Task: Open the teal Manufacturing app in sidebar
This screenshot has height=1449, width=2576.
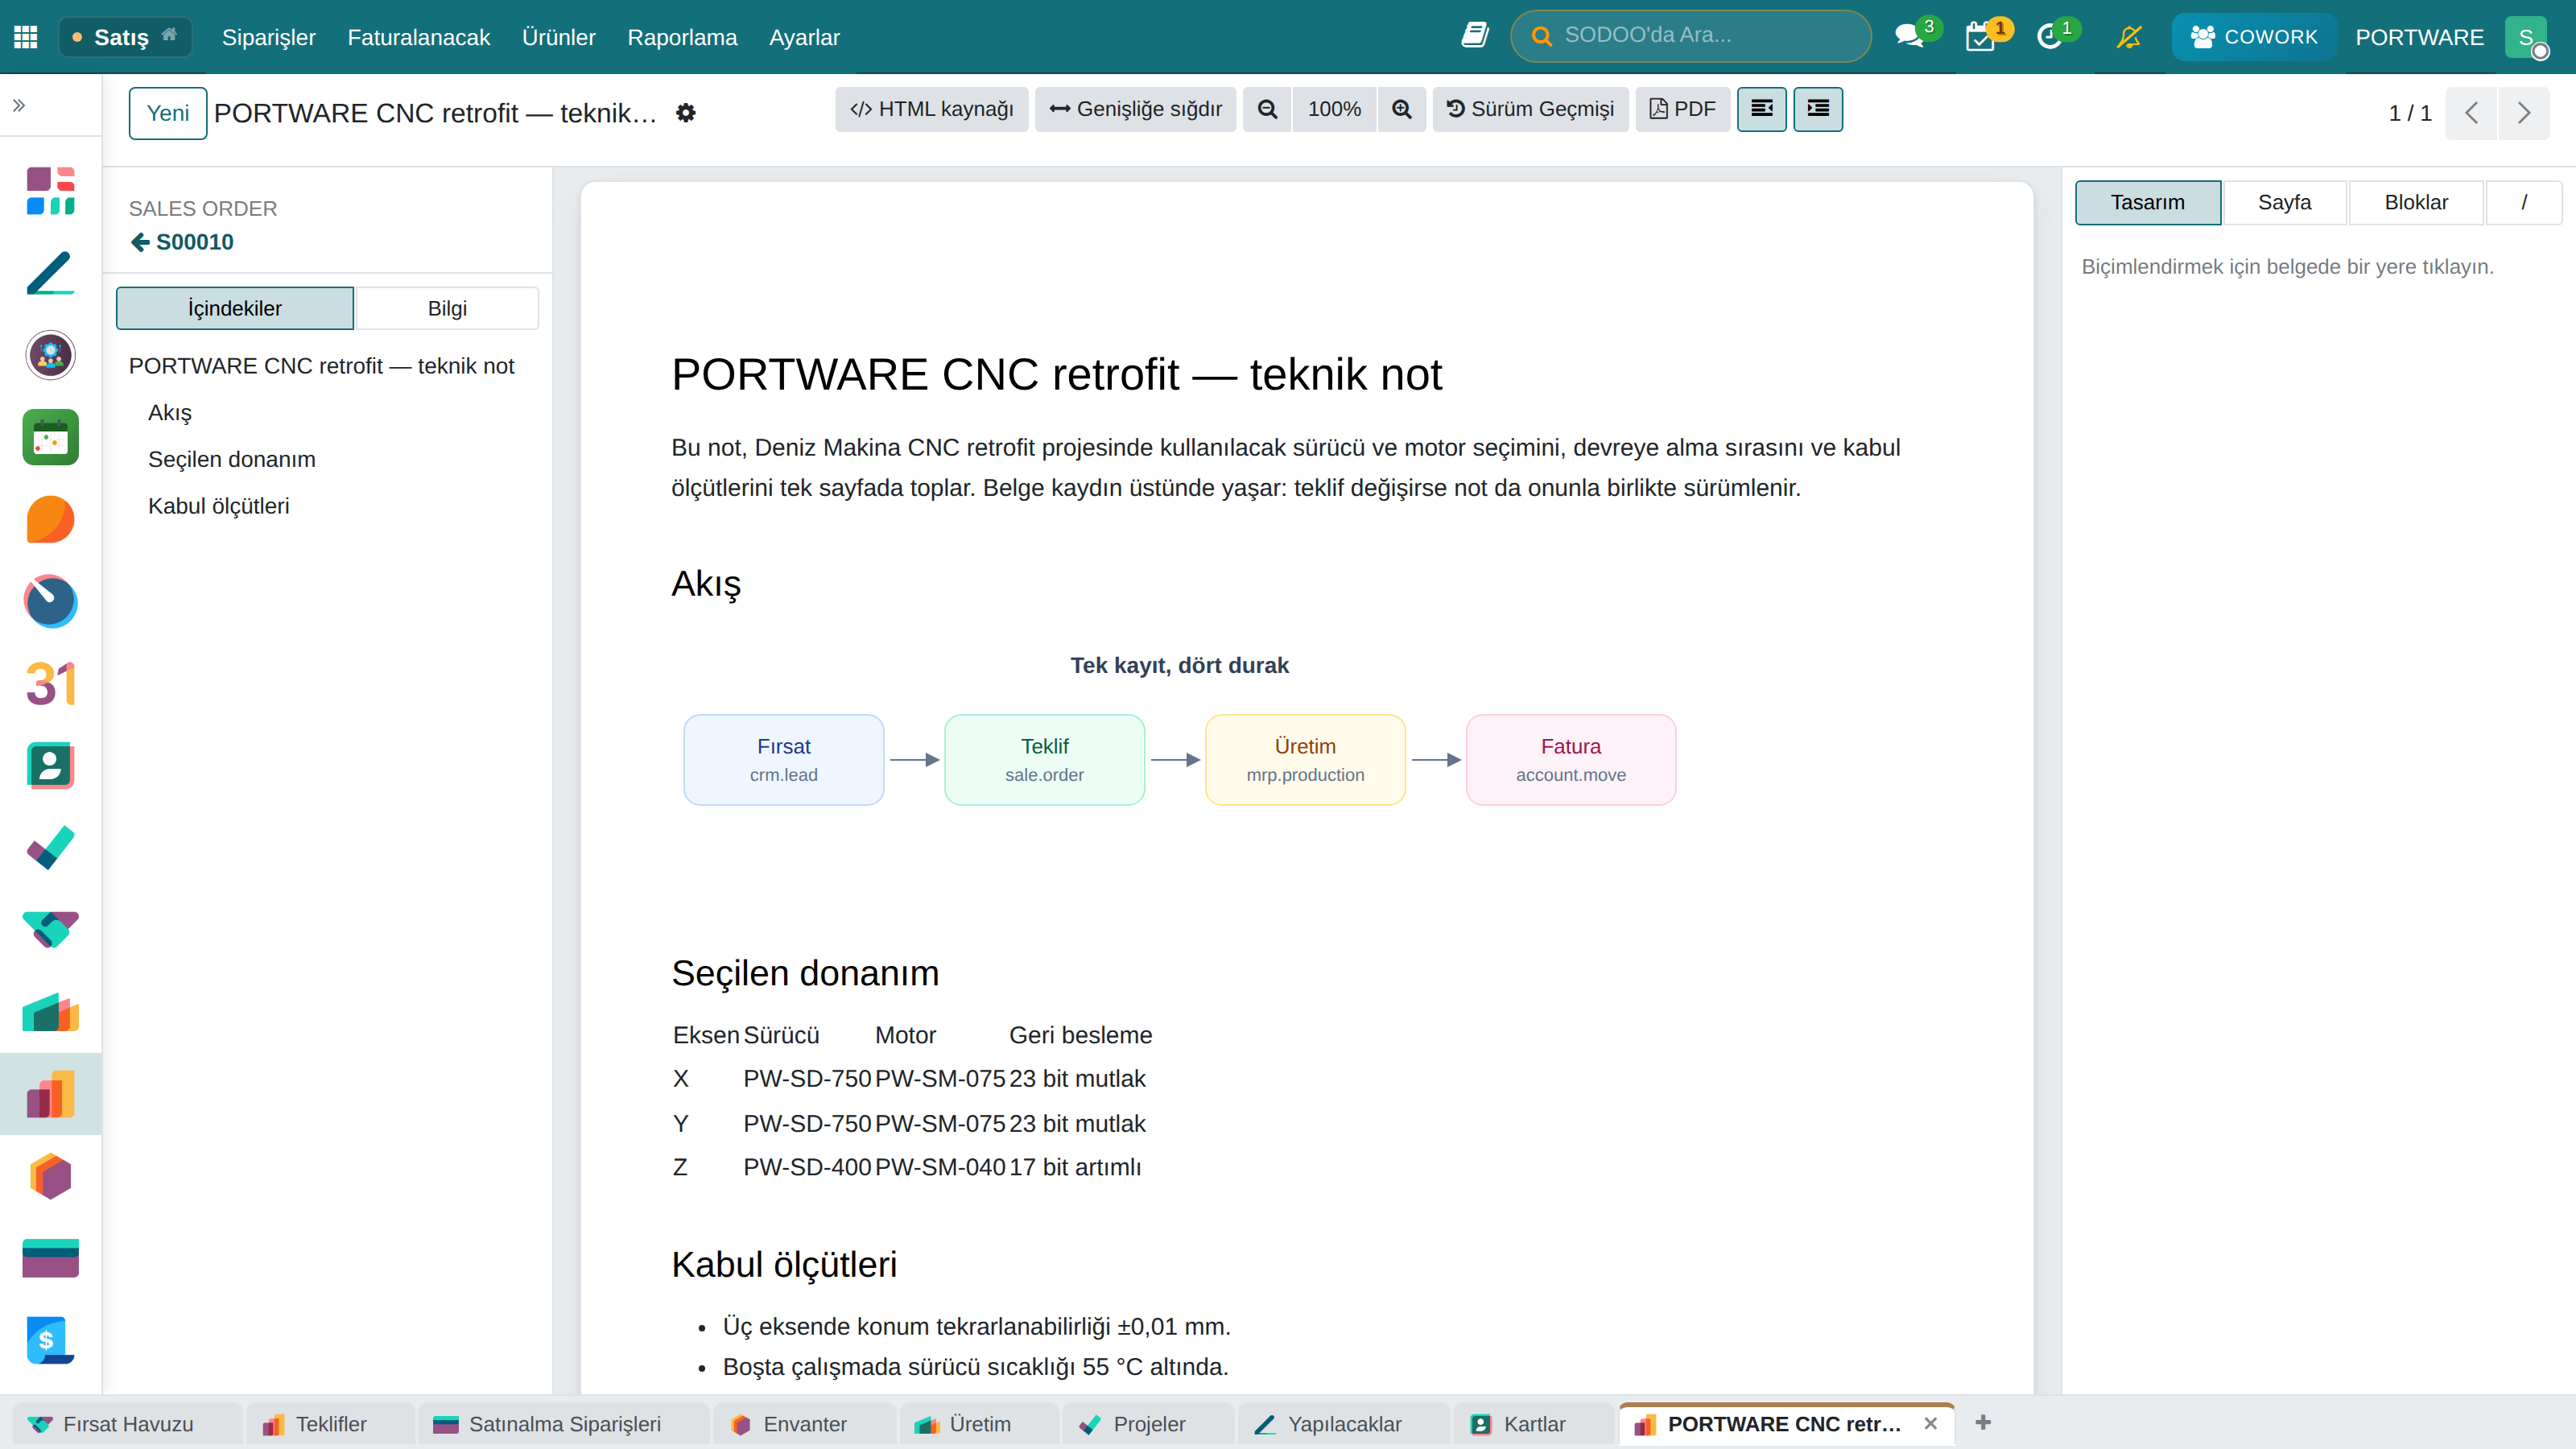Action: (50, 1012)
